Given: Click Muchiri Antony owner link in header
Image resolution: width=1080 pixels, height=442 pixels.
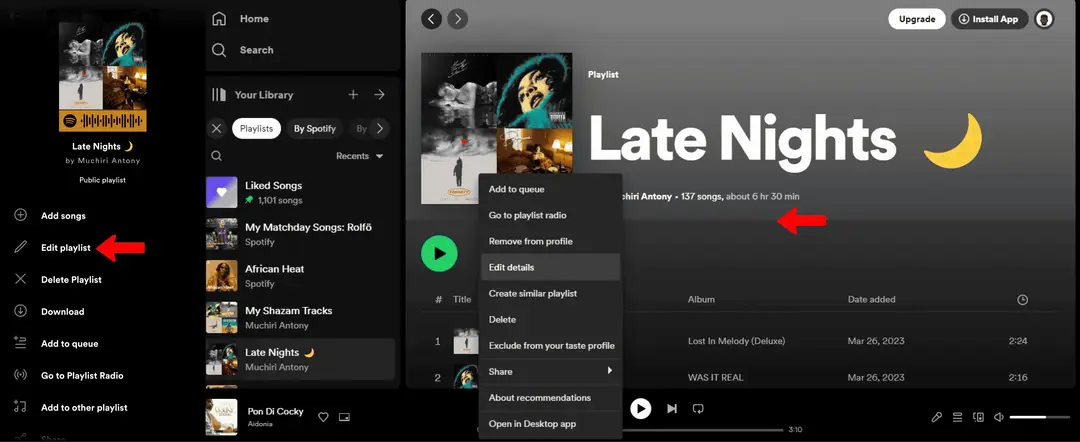Looking at the screenshot, I should click(646, 197).
